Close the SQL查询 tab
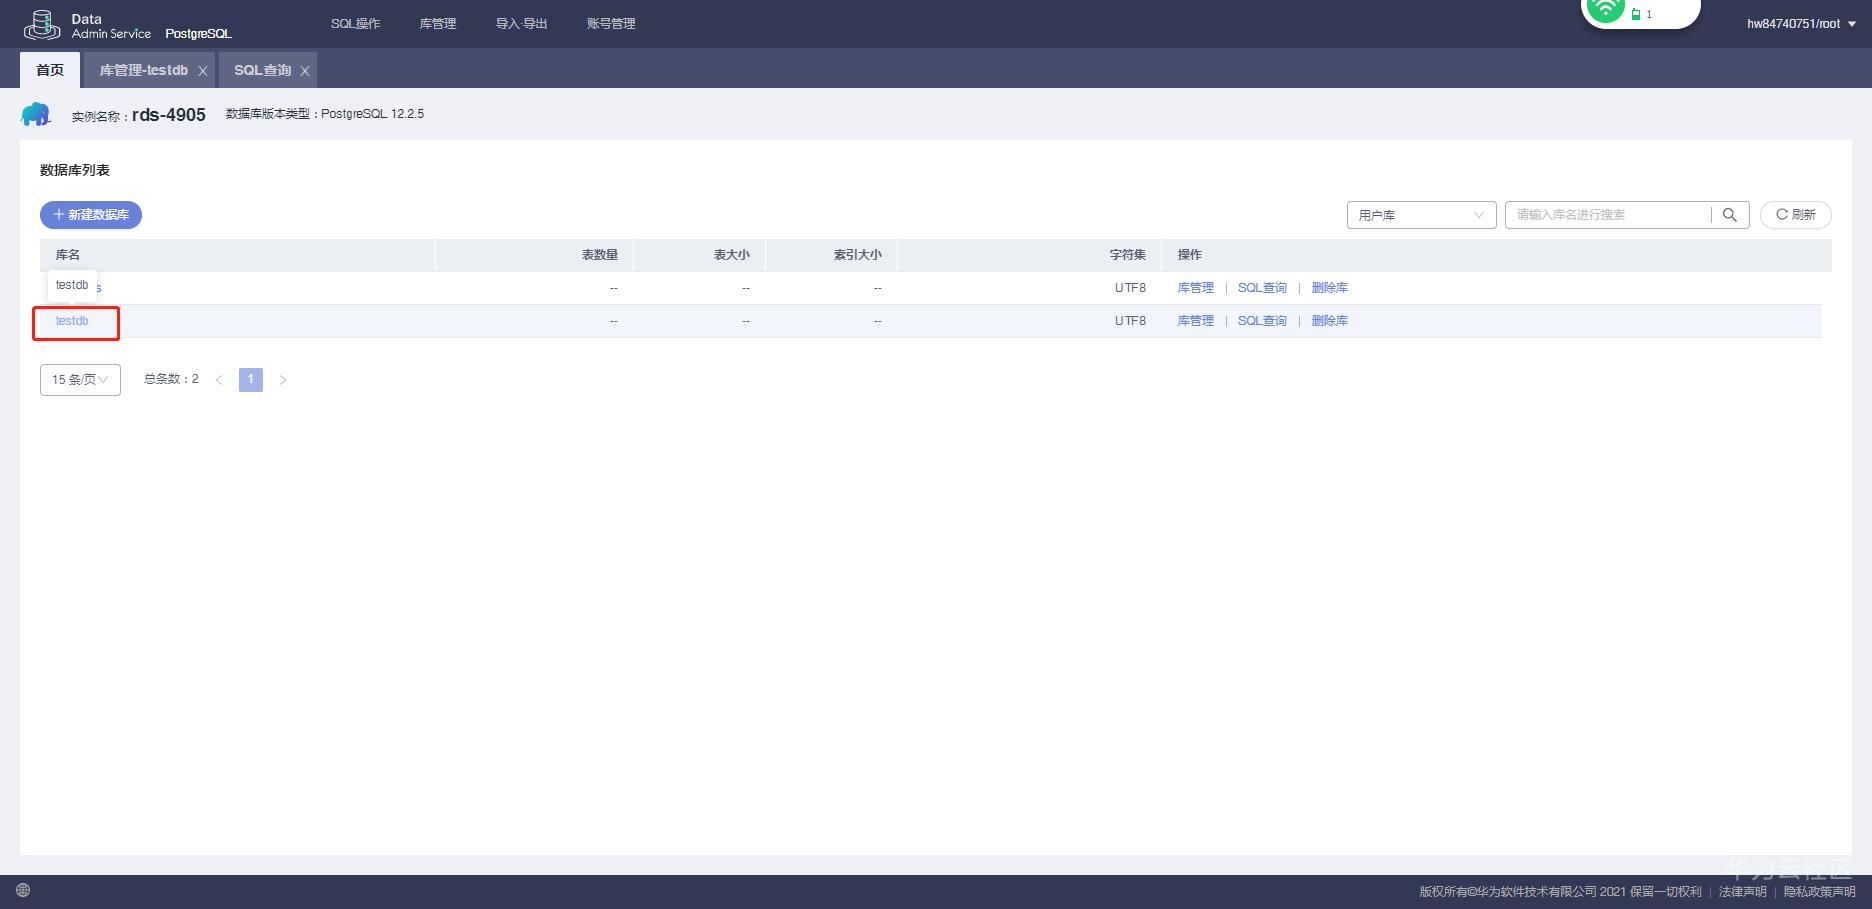This screenshot has height=909, width=1872. click(305, 71)
